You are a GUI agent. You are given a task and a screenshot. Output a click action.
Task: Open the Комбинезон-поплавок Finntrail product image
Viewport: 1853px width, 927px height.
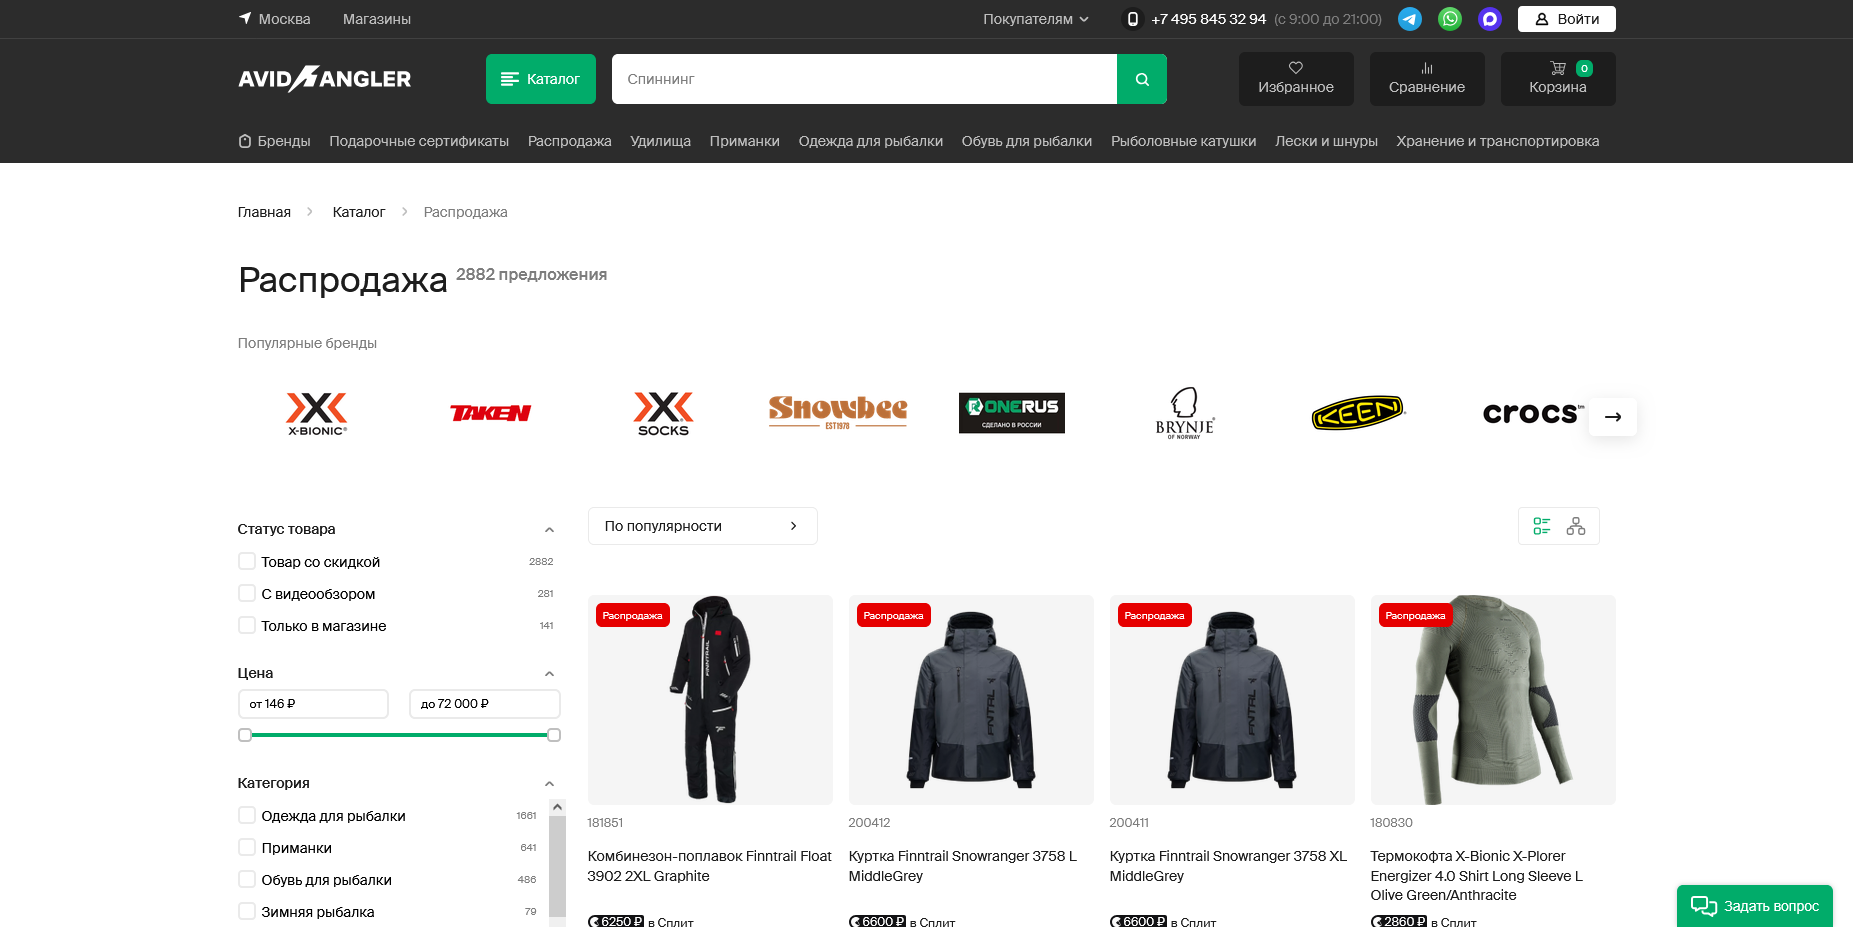point(710,700)
